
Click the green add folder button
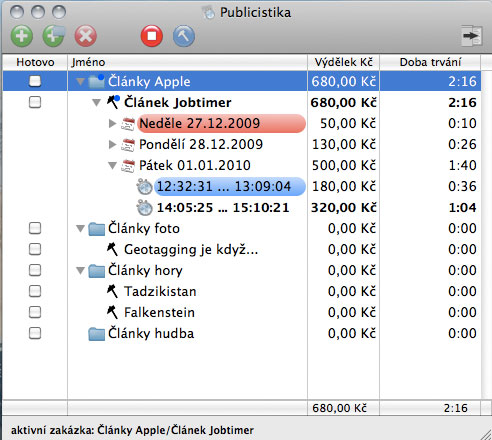(x=54, y=36)
